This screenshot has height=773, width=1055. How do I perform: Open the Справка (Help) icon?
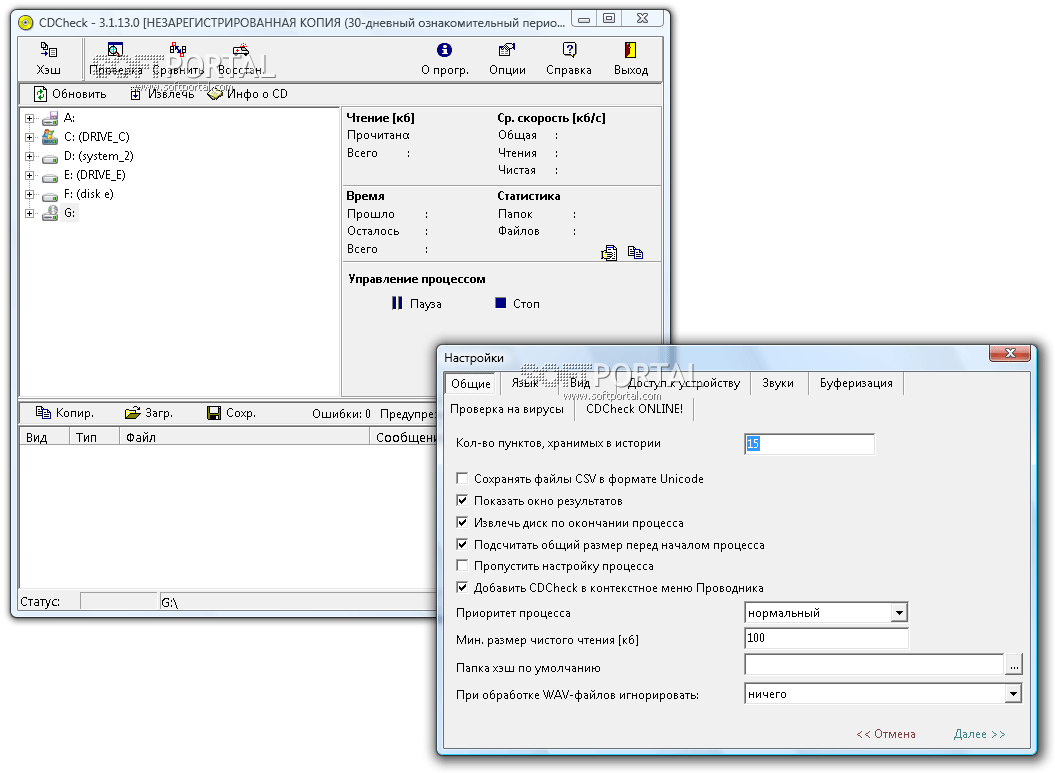tap(569, 50)
